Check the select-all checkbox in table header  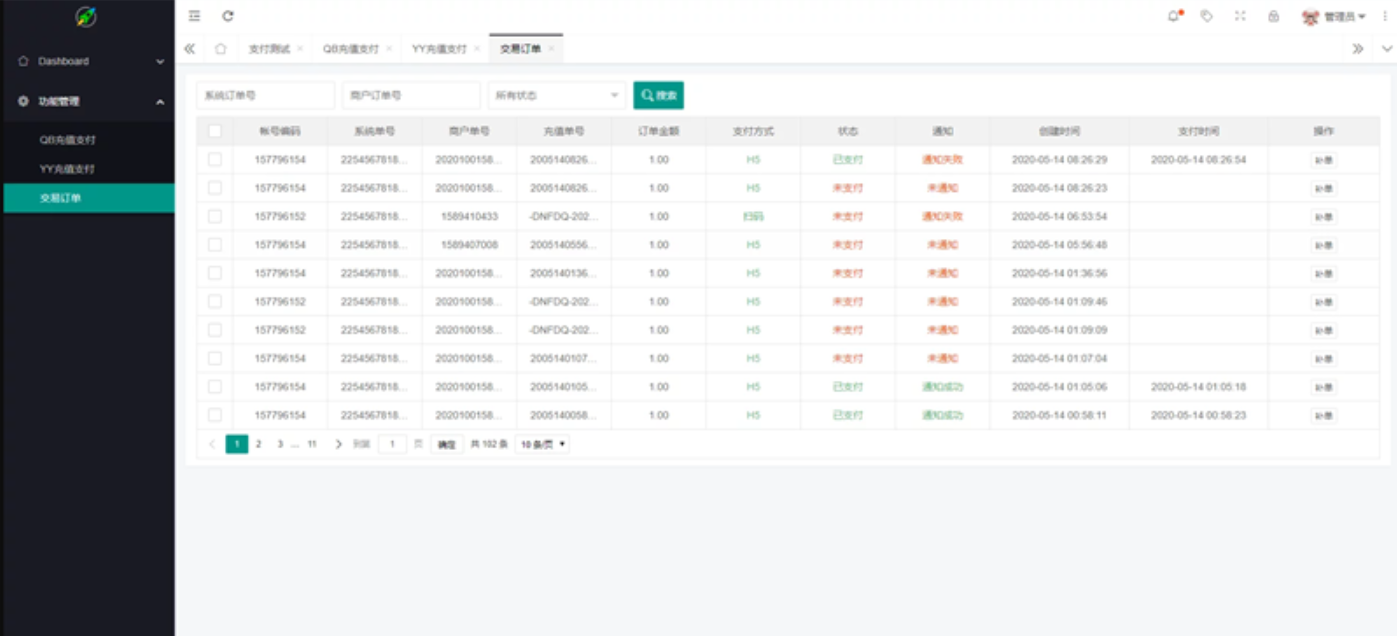[x=215, y=131]
